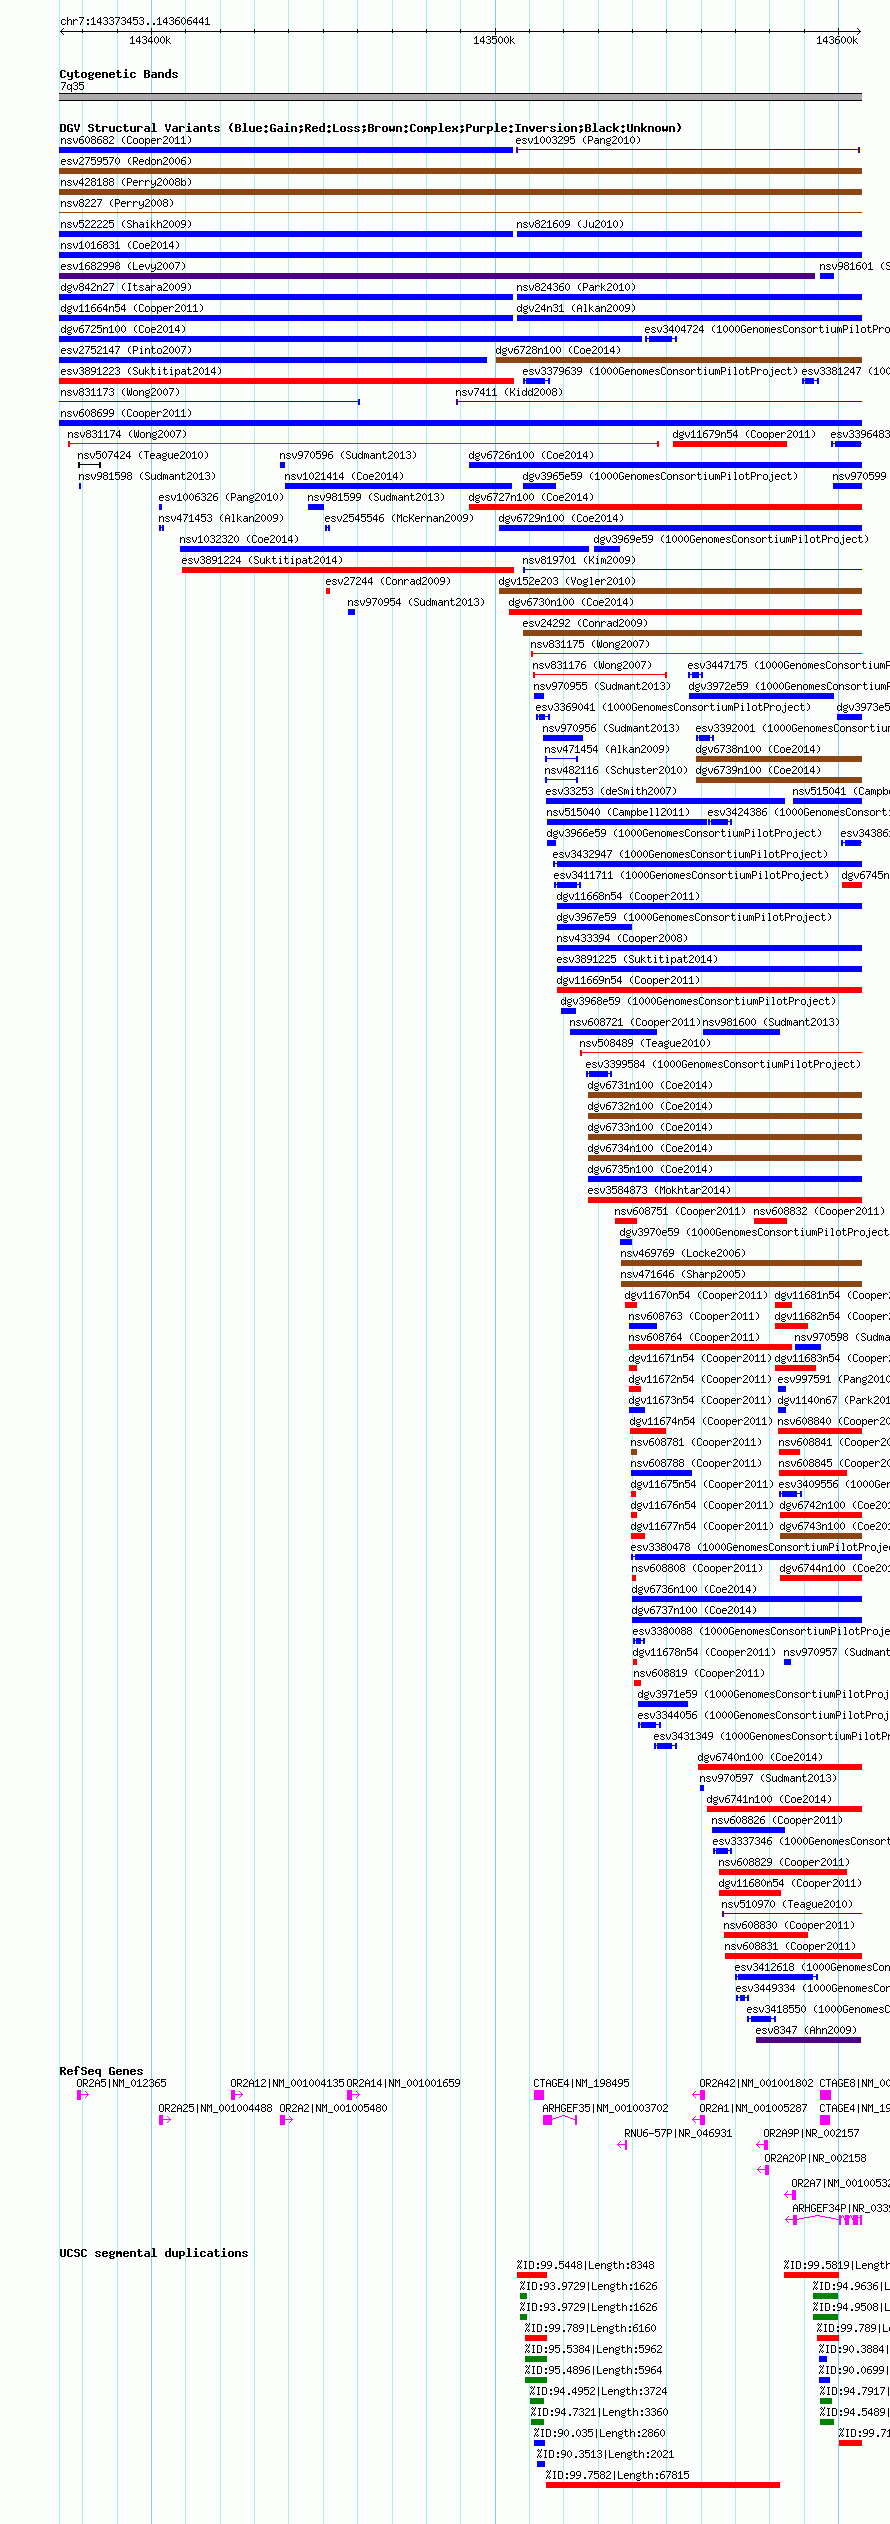Open the DGV Structural Variants track title
Viewport: 890px width, 2524px height.
pos(370,128)
